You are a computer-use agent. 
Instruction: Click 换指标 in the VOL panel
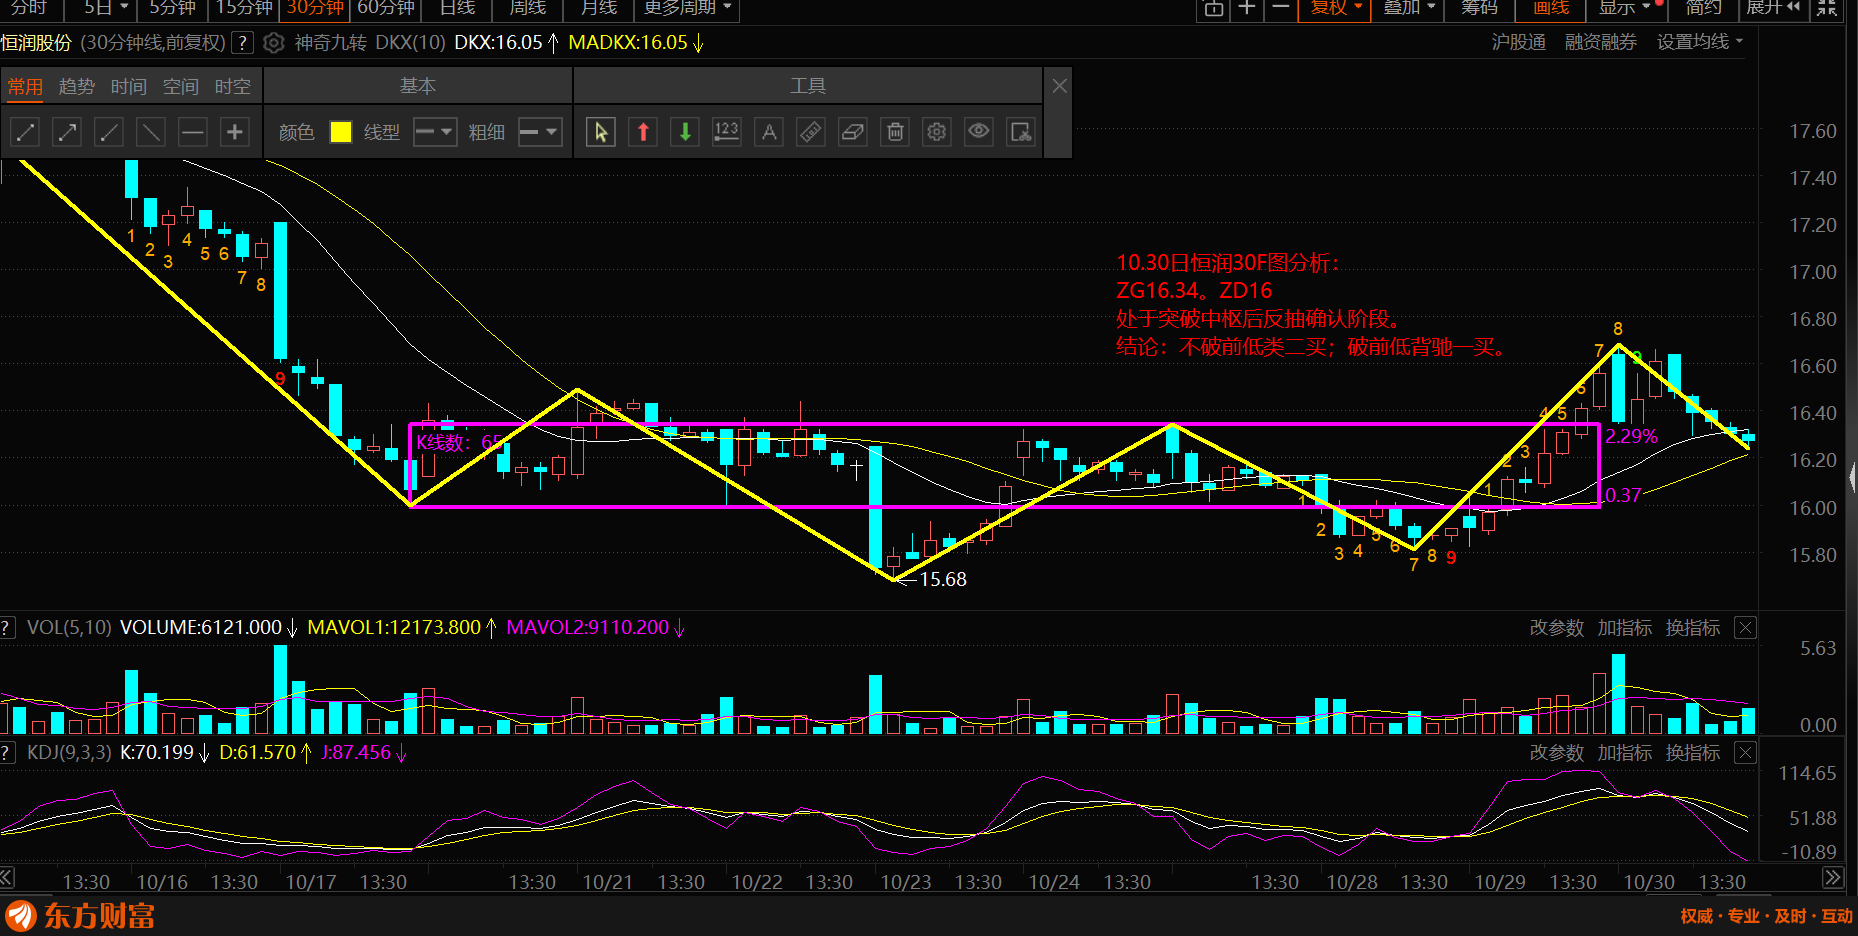(x=1692, y=628)
